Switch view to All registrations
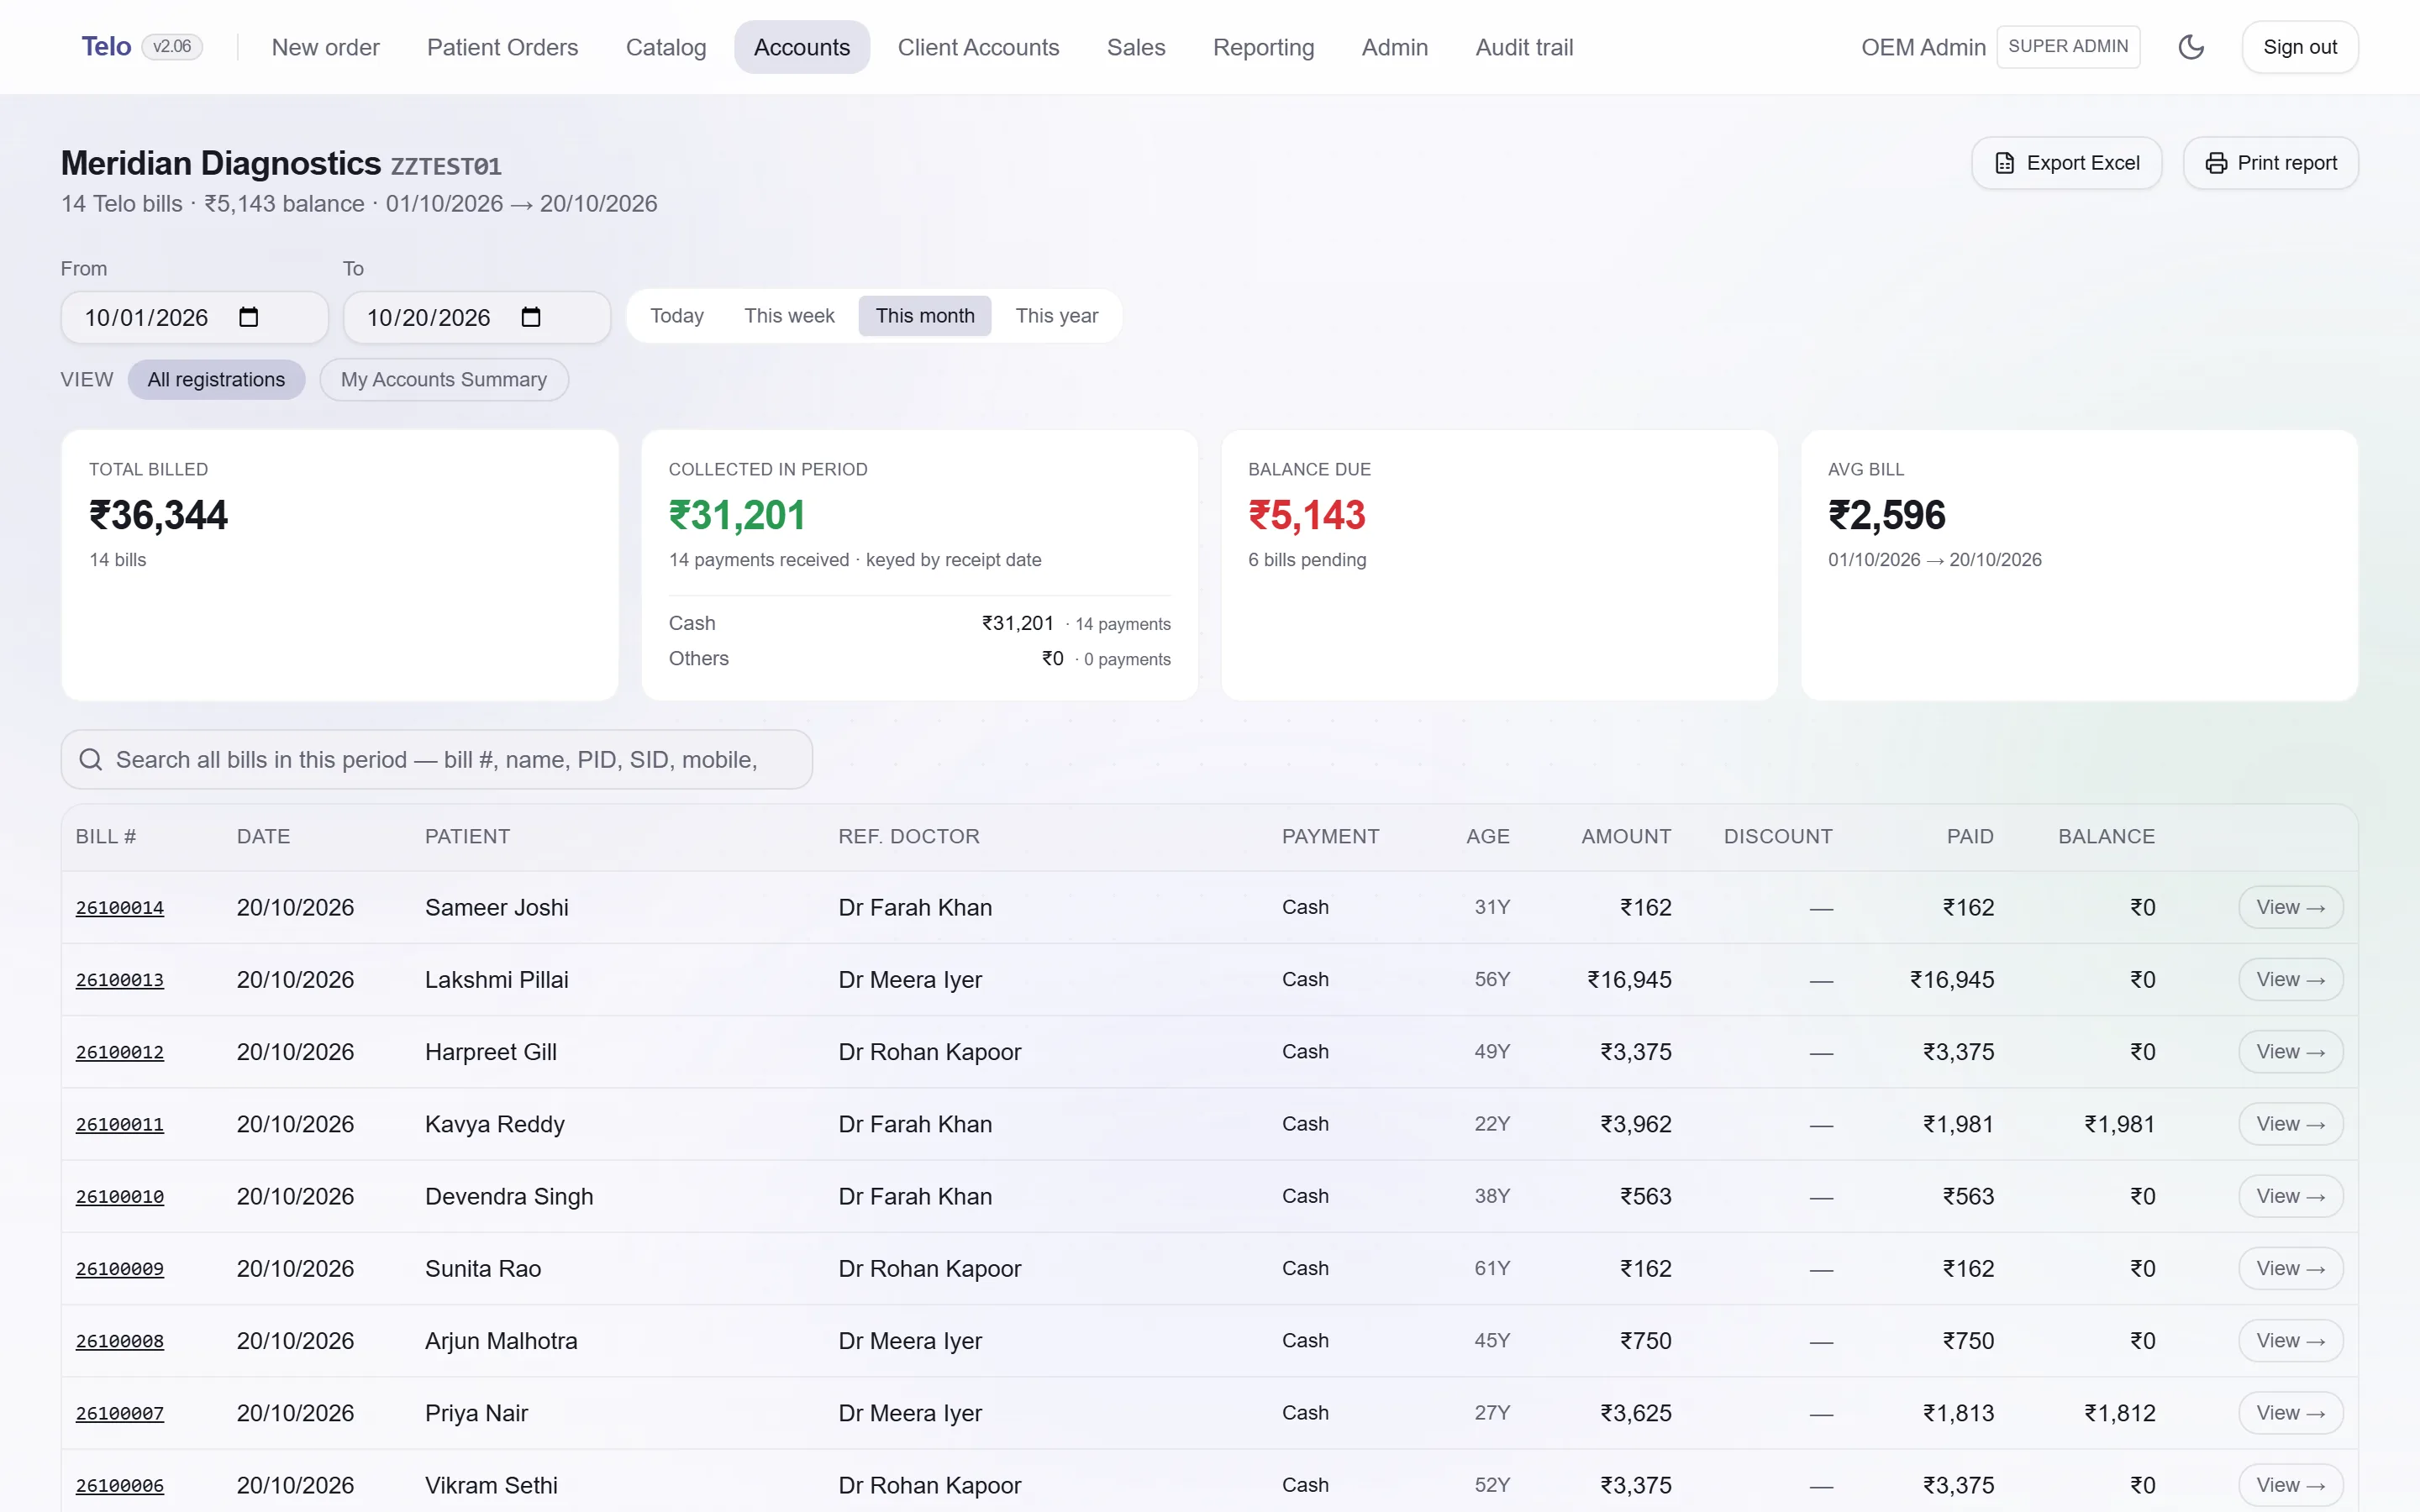The height and width of the screenshot is (1512, 2420). pyautogui.click(x=216, y=380)
